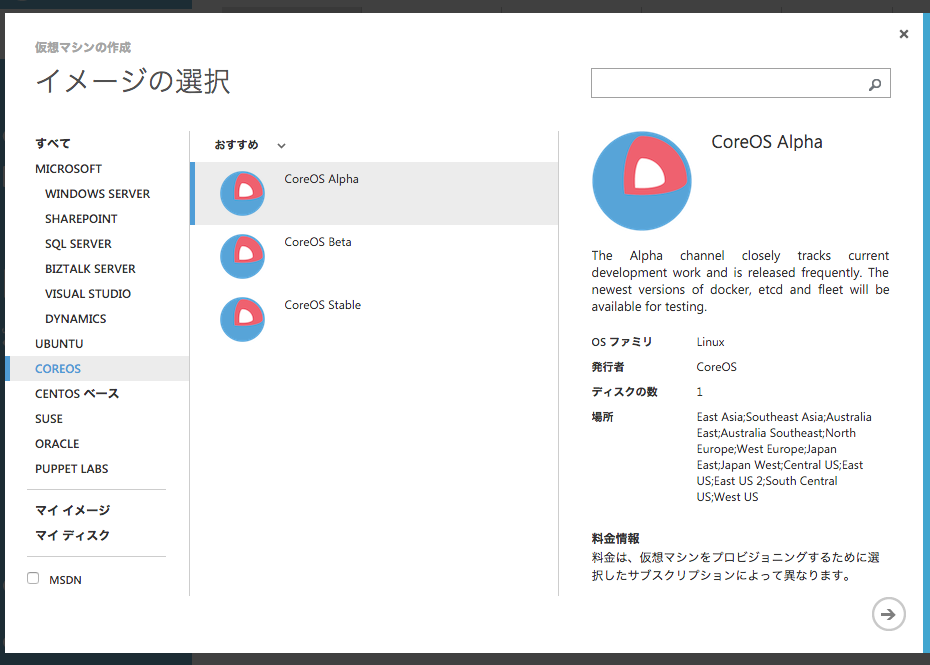
Task: Click the CoreOS Beta logo in list
Action: click(x=243, y=256)
